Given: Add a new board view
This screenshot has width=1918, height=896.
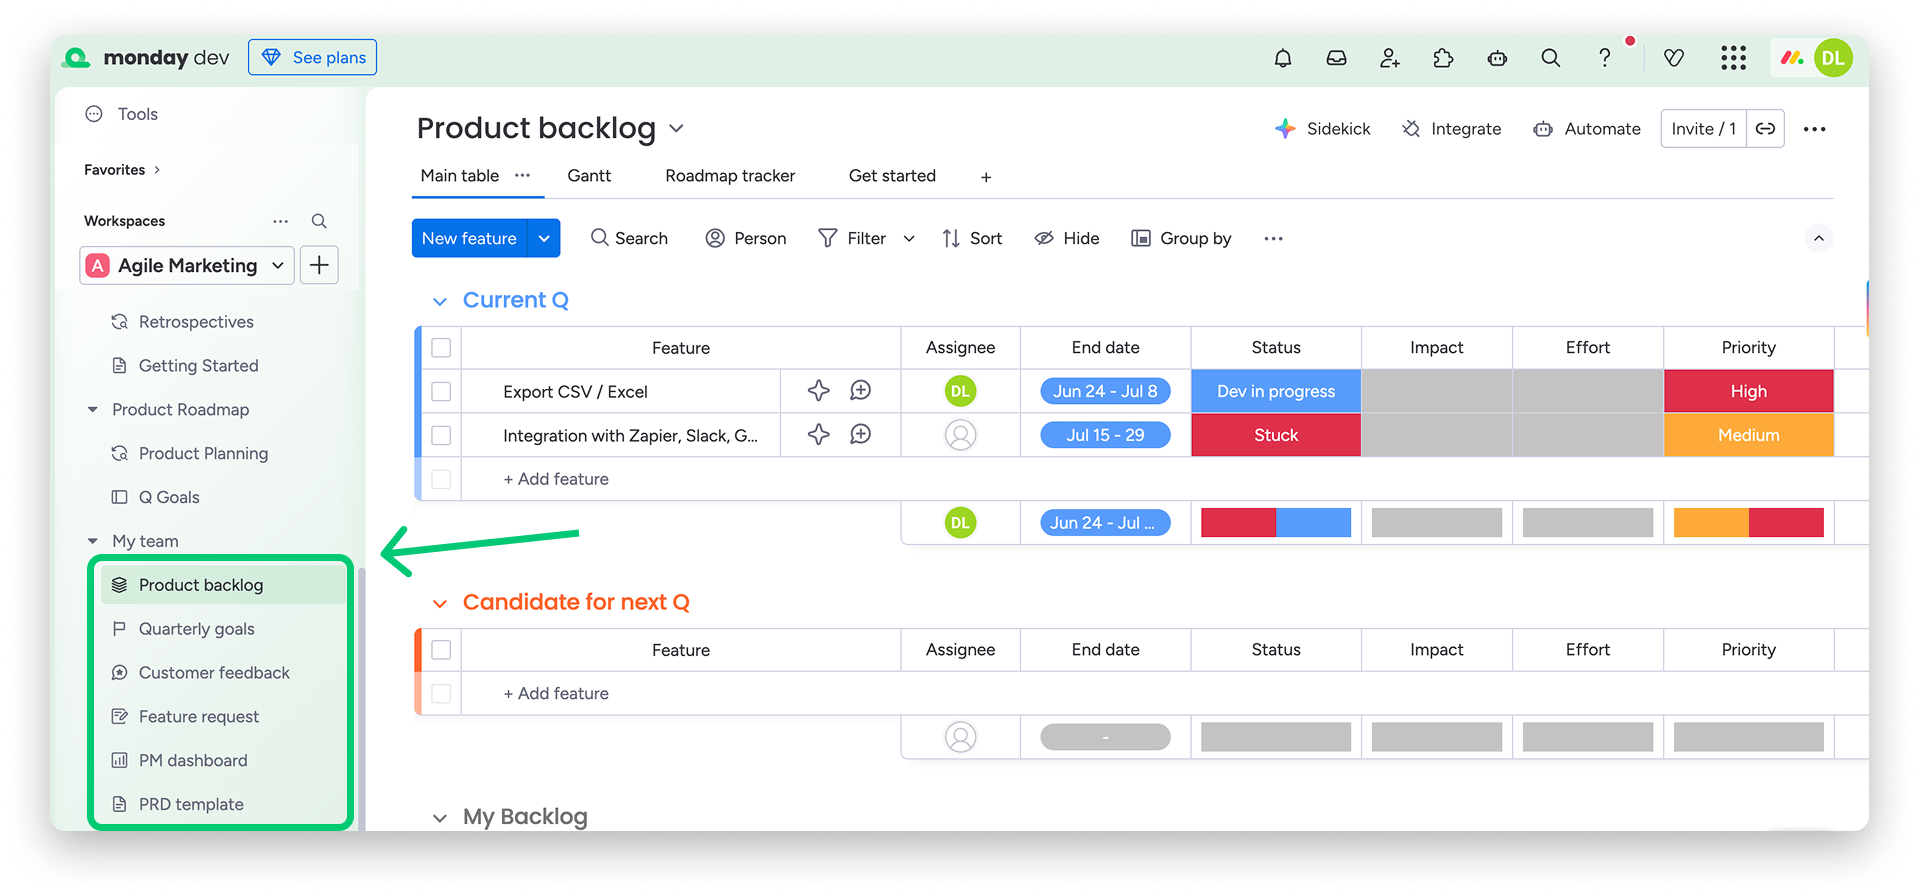Looking at the screenshot, I should [x=986, y=177].
